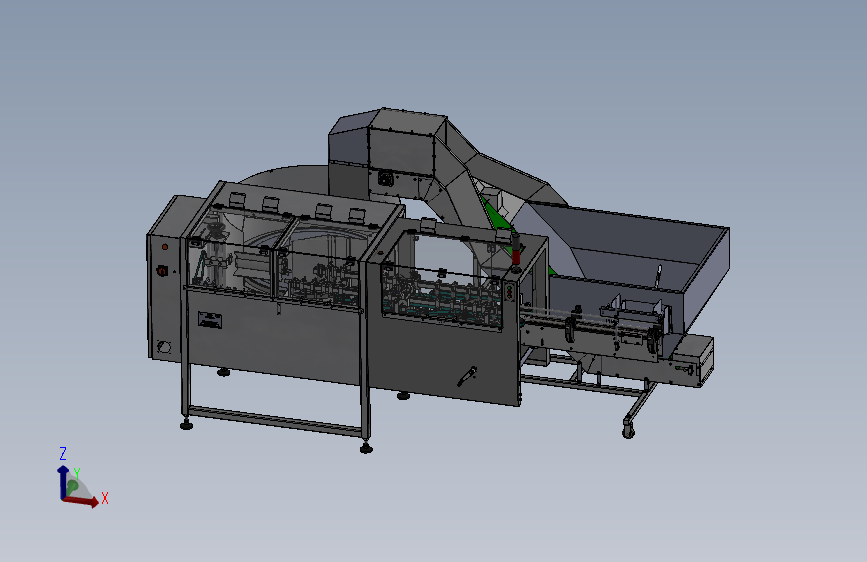Select the outfeed conveyor end box

point(692,362)
